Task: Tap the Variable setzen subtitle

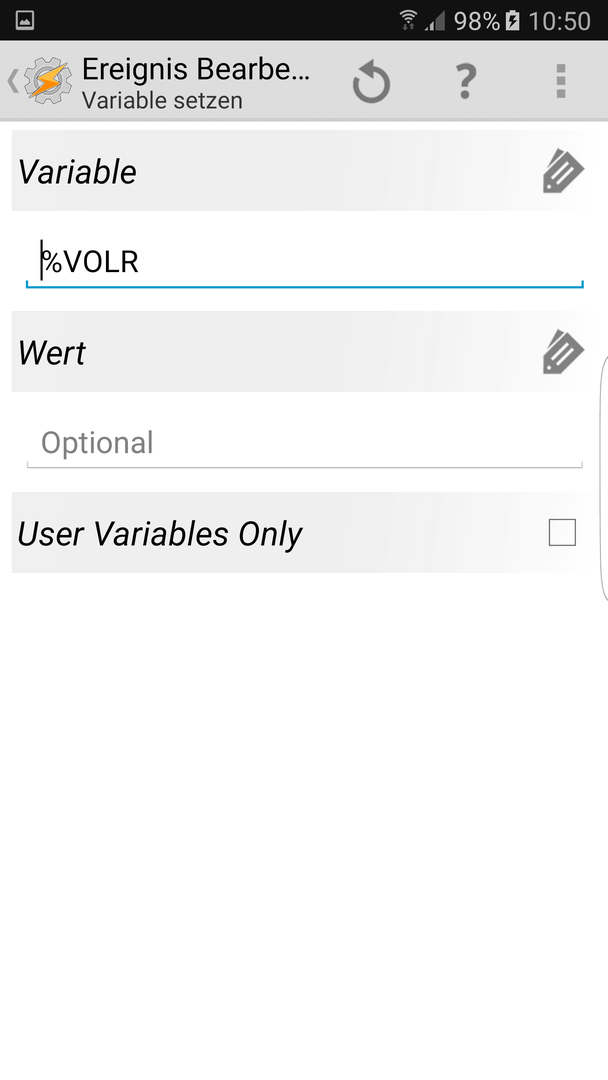Action: (162, 101)
